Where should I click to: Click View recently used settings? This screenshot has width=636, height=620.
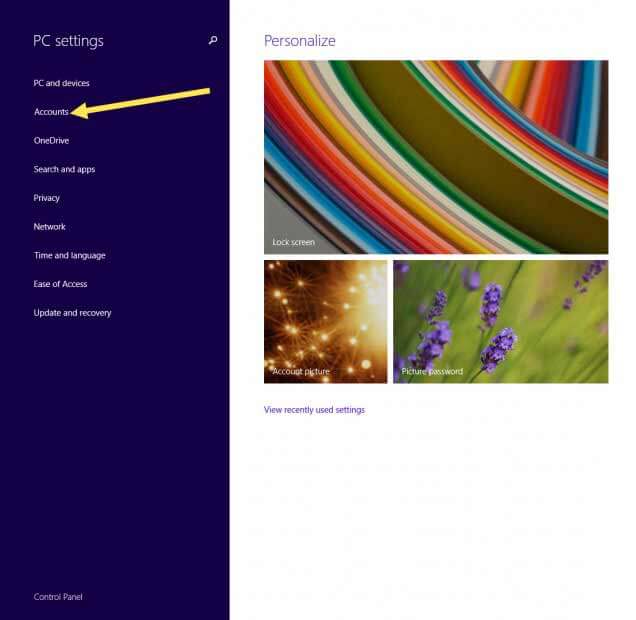click(314, 410)
